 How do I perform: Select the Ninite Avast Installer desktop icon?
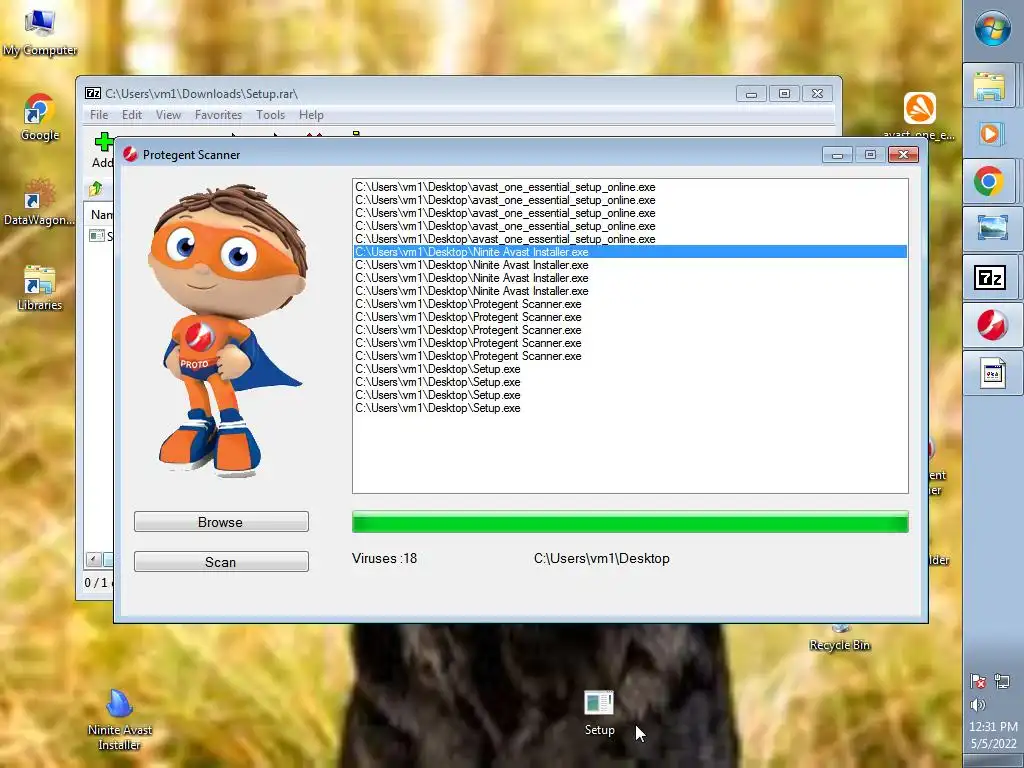120,720
